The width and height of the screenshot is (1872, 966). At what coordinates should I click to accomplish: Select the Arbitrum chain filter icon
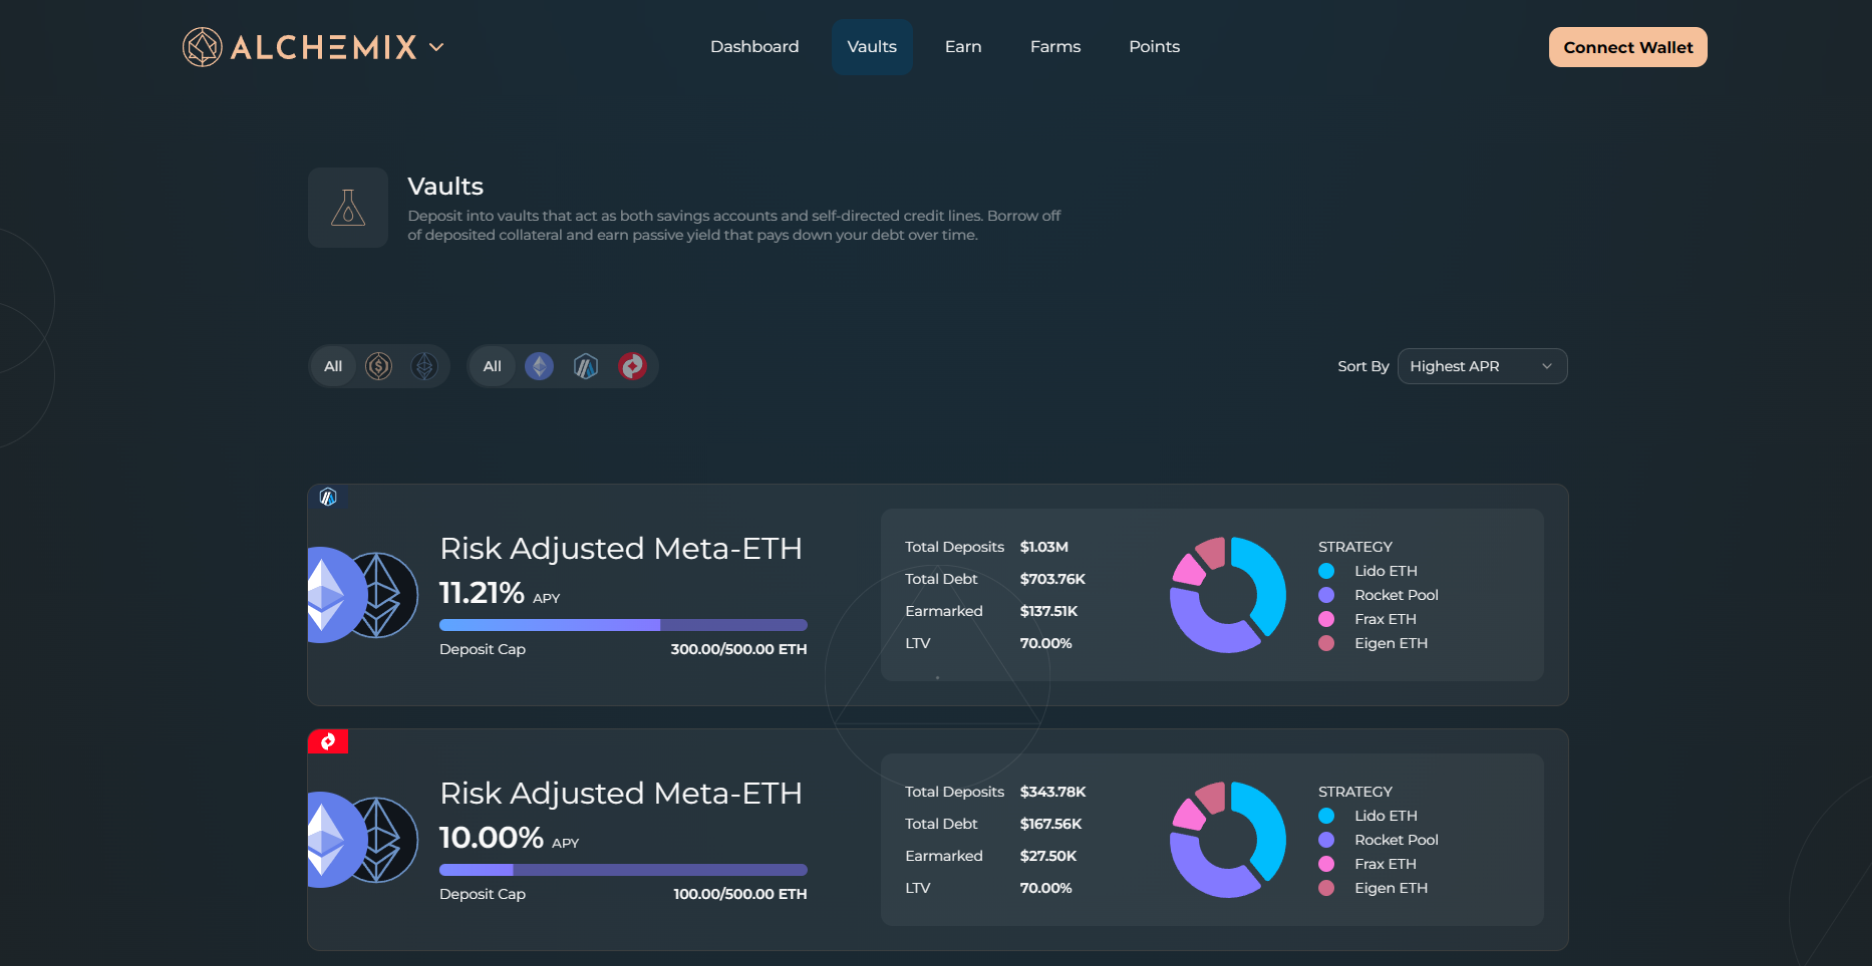pos(586,366)
